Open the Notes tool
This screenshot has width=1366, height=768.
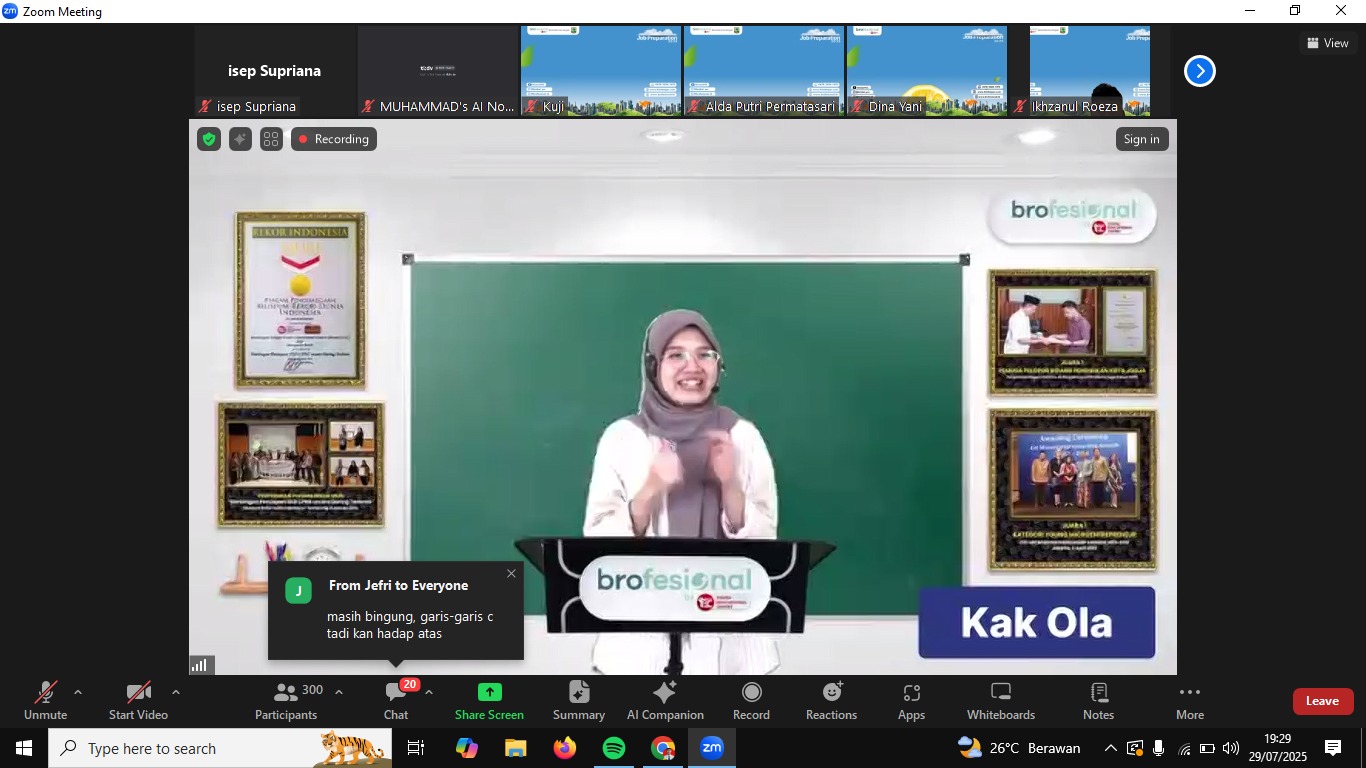tap(1098, 700)
